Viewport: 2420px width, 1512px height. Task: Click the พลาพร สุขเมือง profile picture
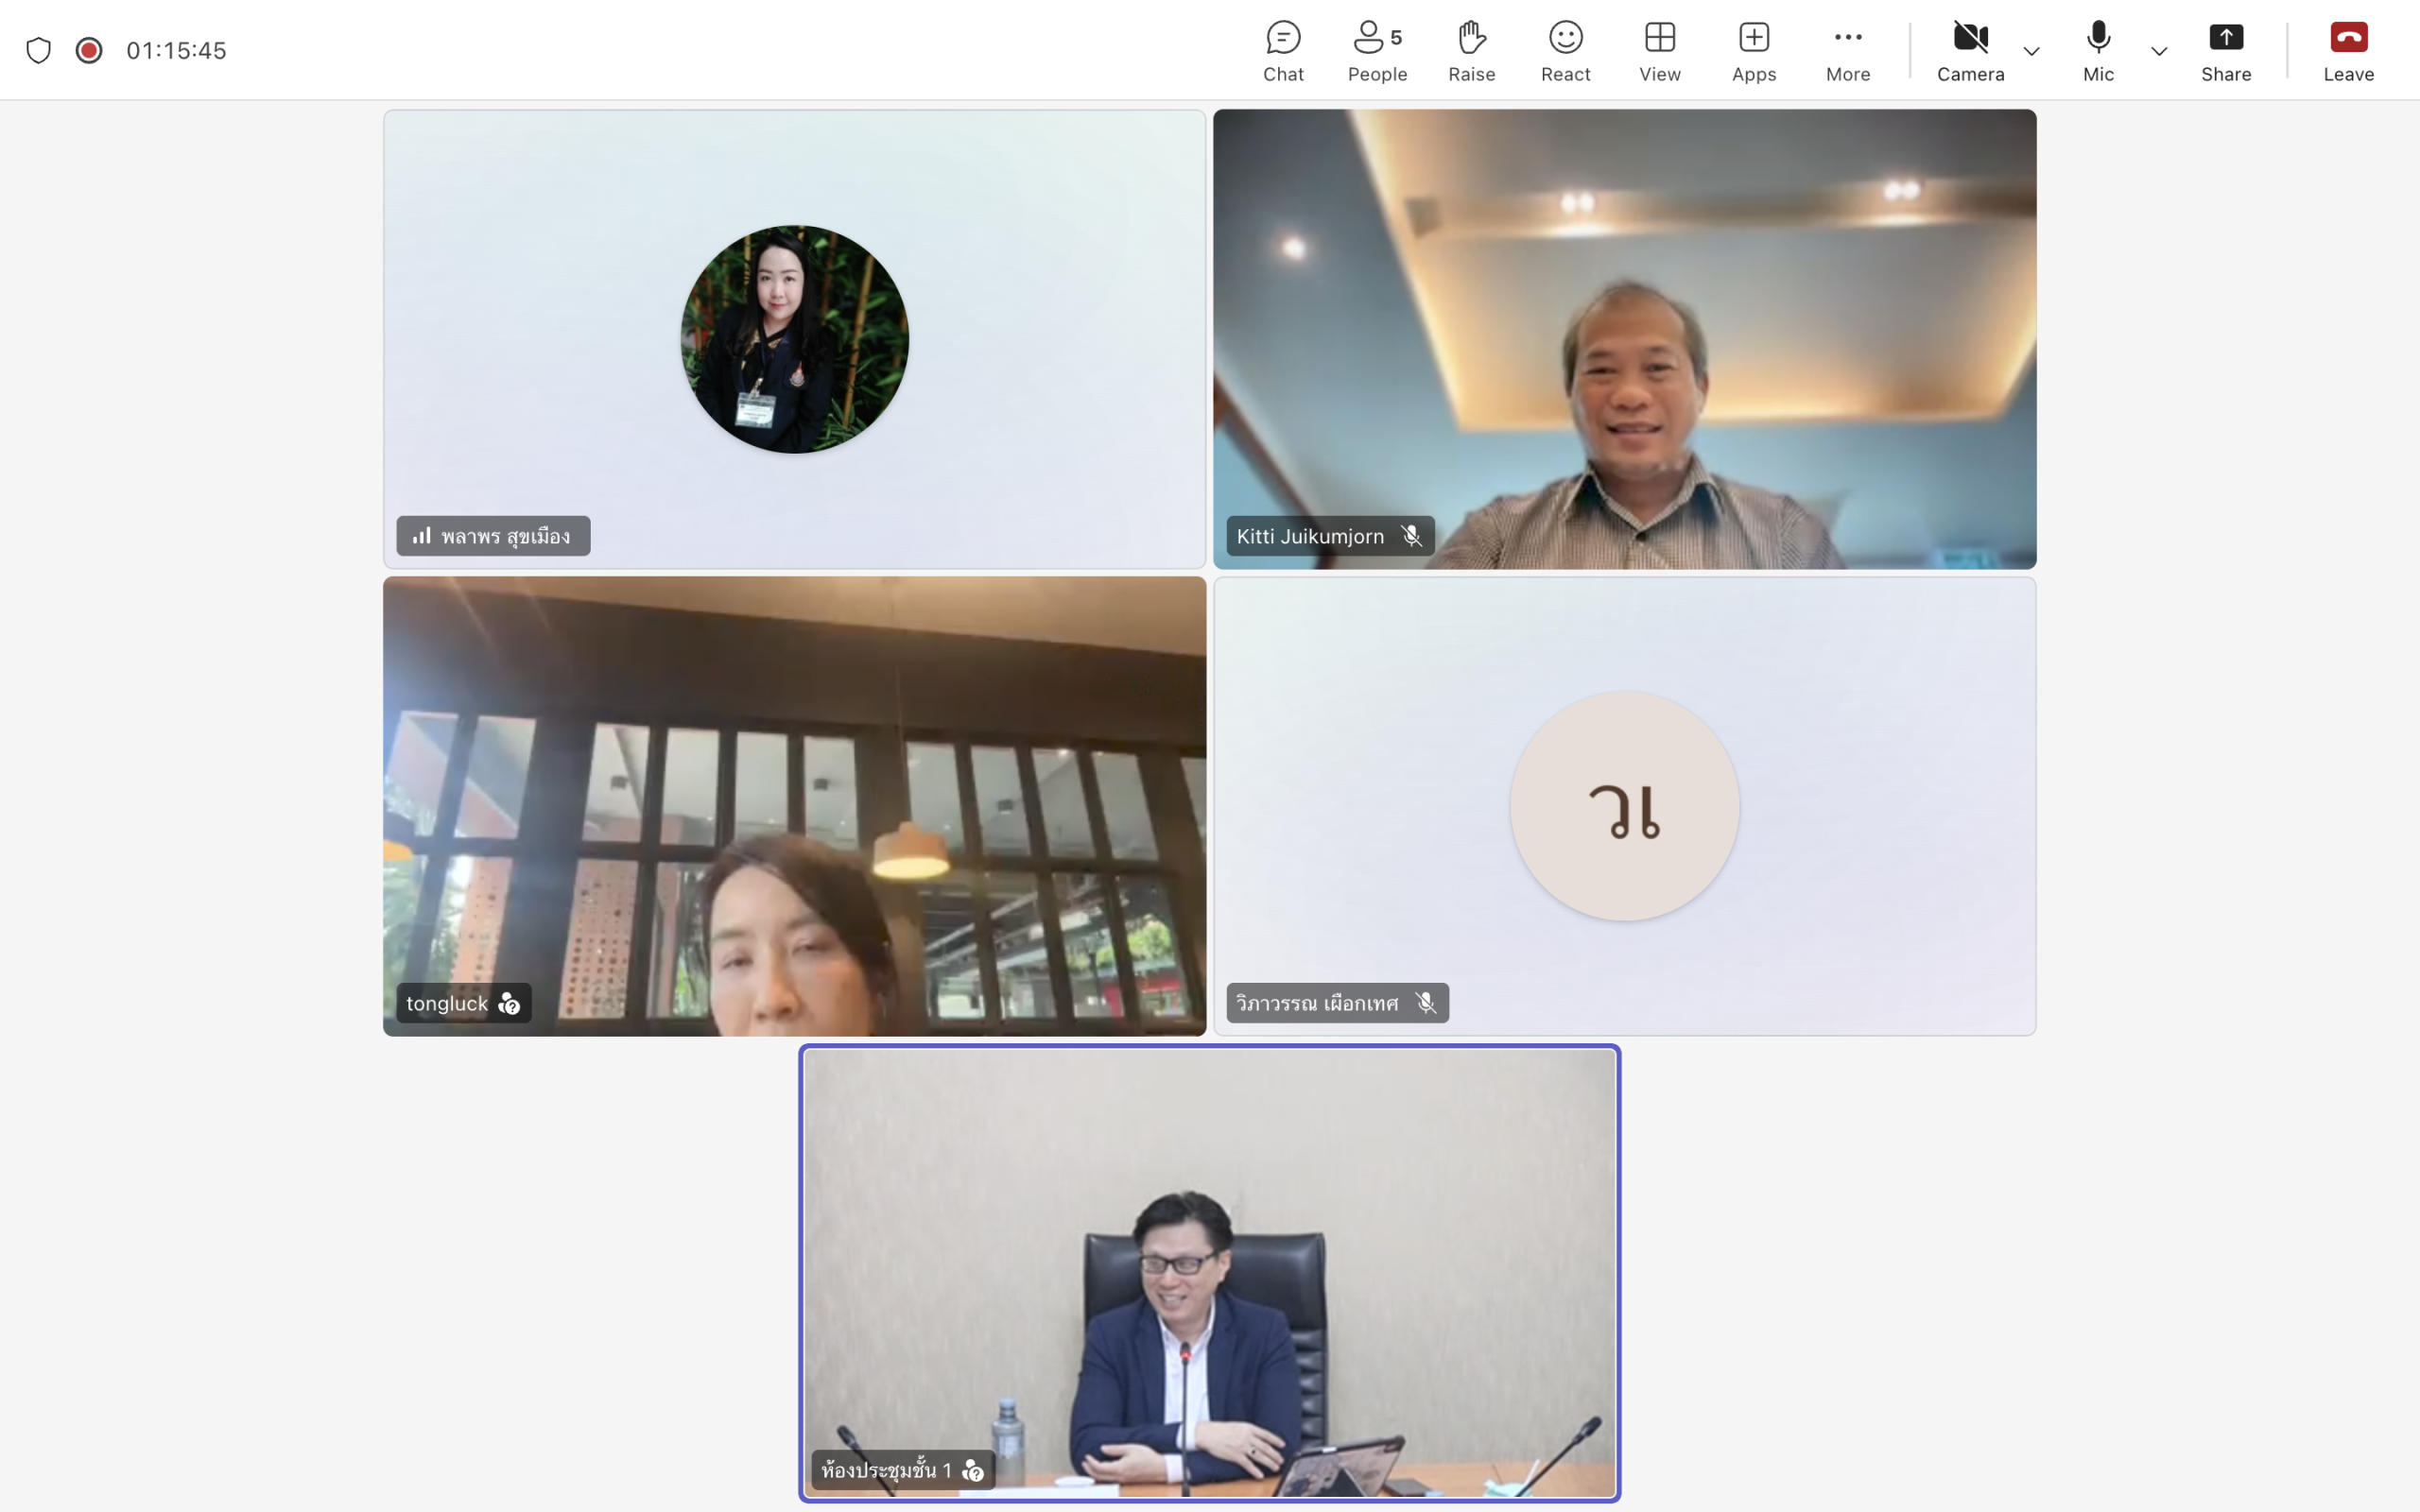point(794,339)
